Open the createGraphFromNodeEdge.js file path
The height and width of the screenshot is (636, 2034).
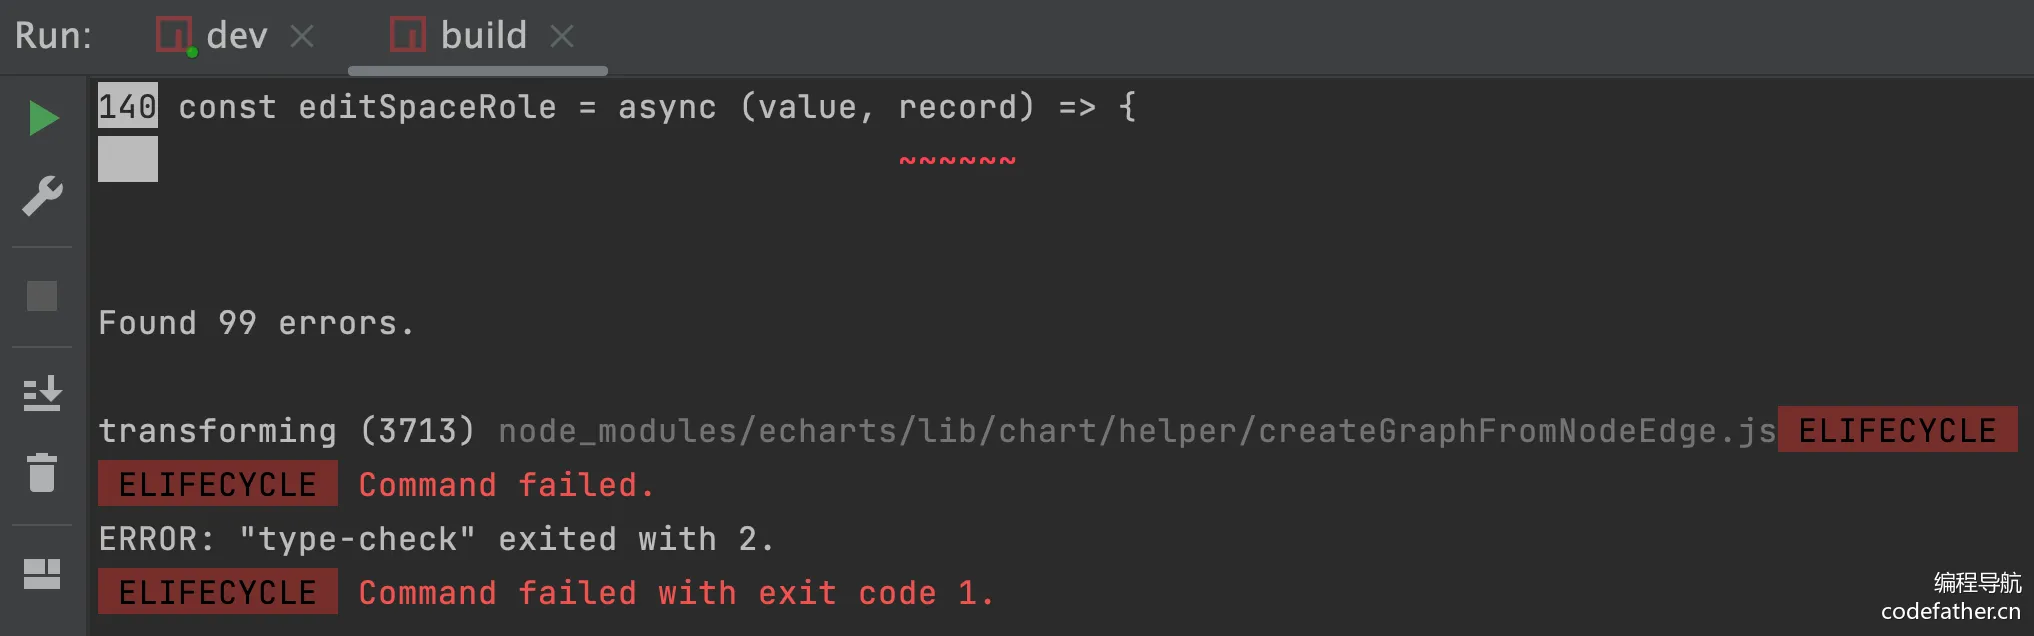tap(1137, 431)
